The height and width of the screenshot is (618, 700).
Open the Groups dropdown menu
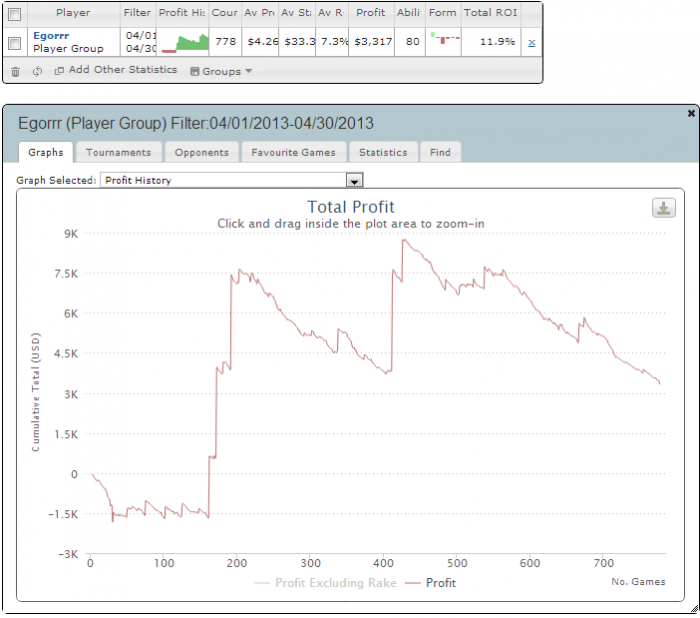tap(221, 71)
